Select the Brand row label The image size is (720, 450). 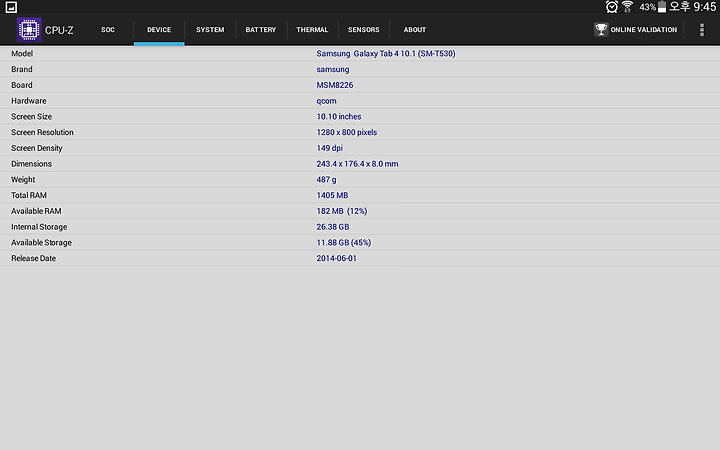[x=22, y=69]
